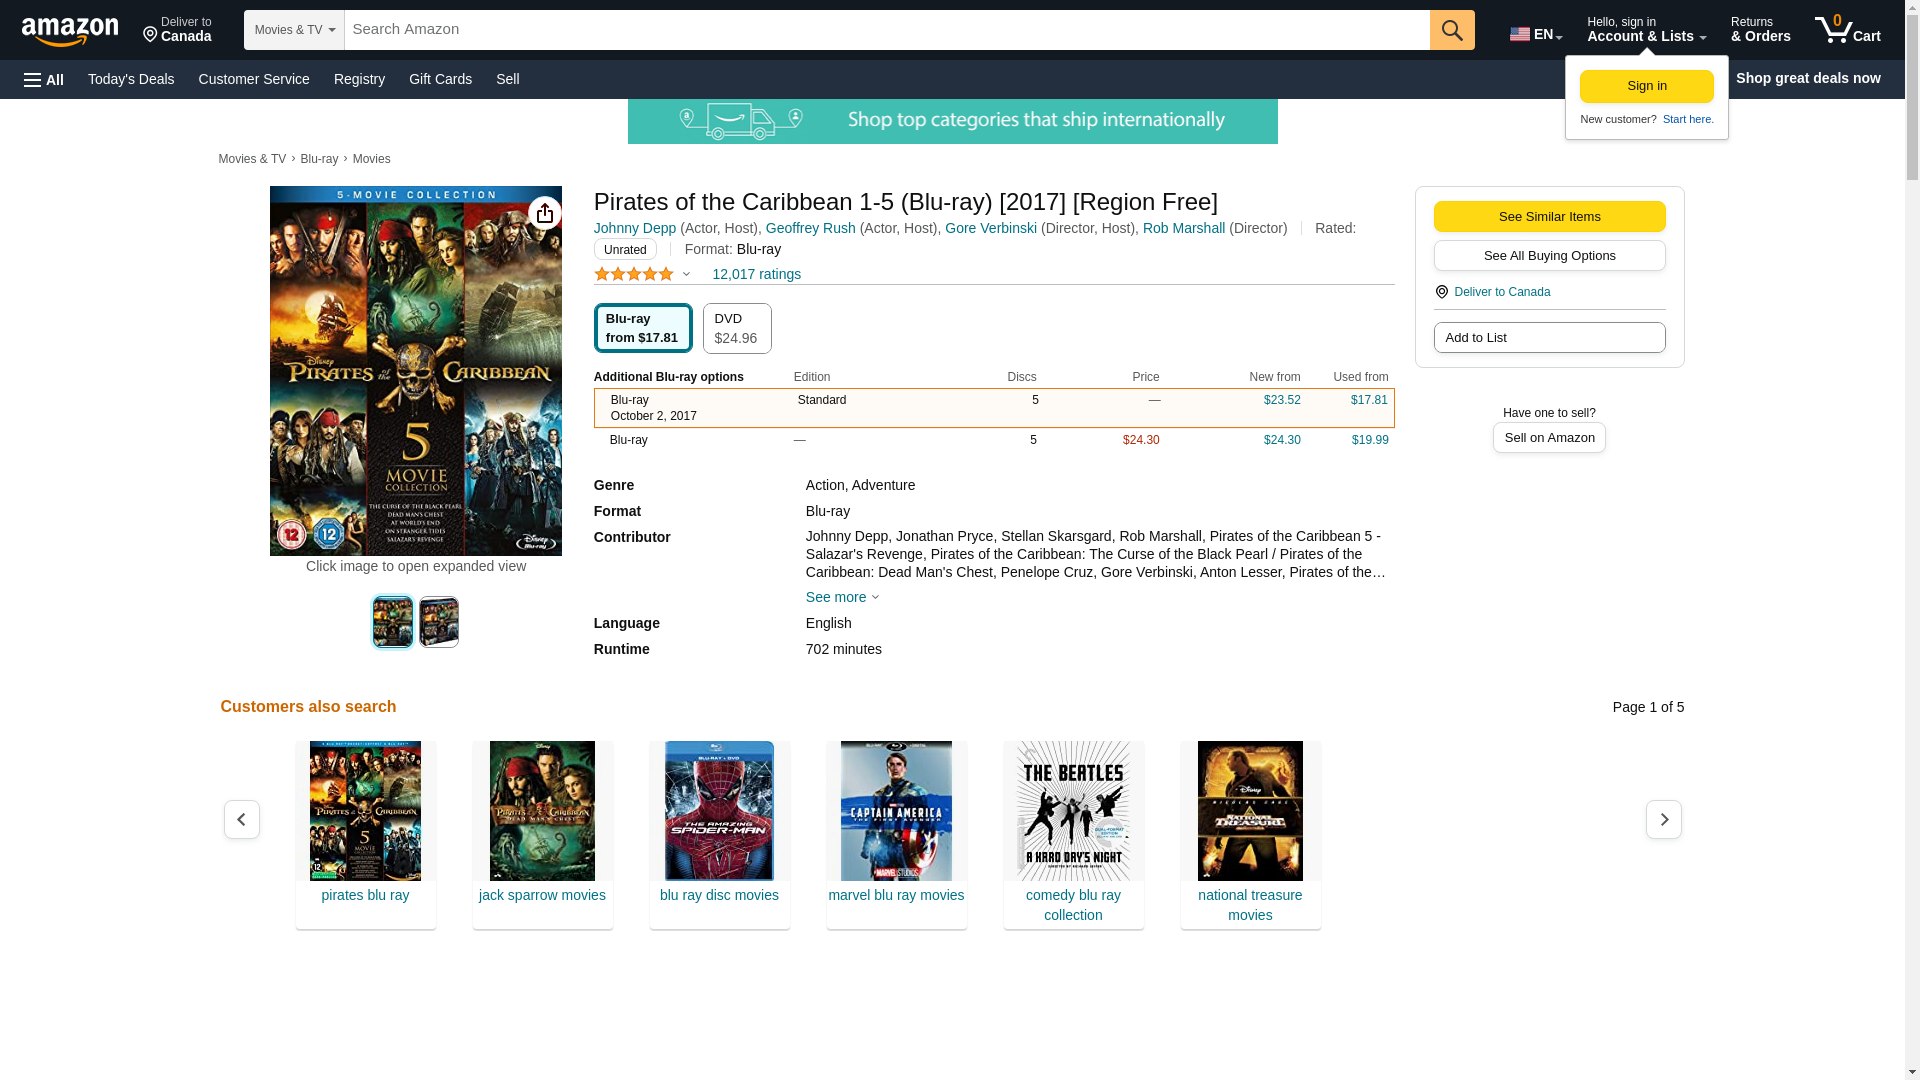This screenshot has width=1920, height=1080.
Task: Select the second product thumbnail image
Action: pos(438,622)
